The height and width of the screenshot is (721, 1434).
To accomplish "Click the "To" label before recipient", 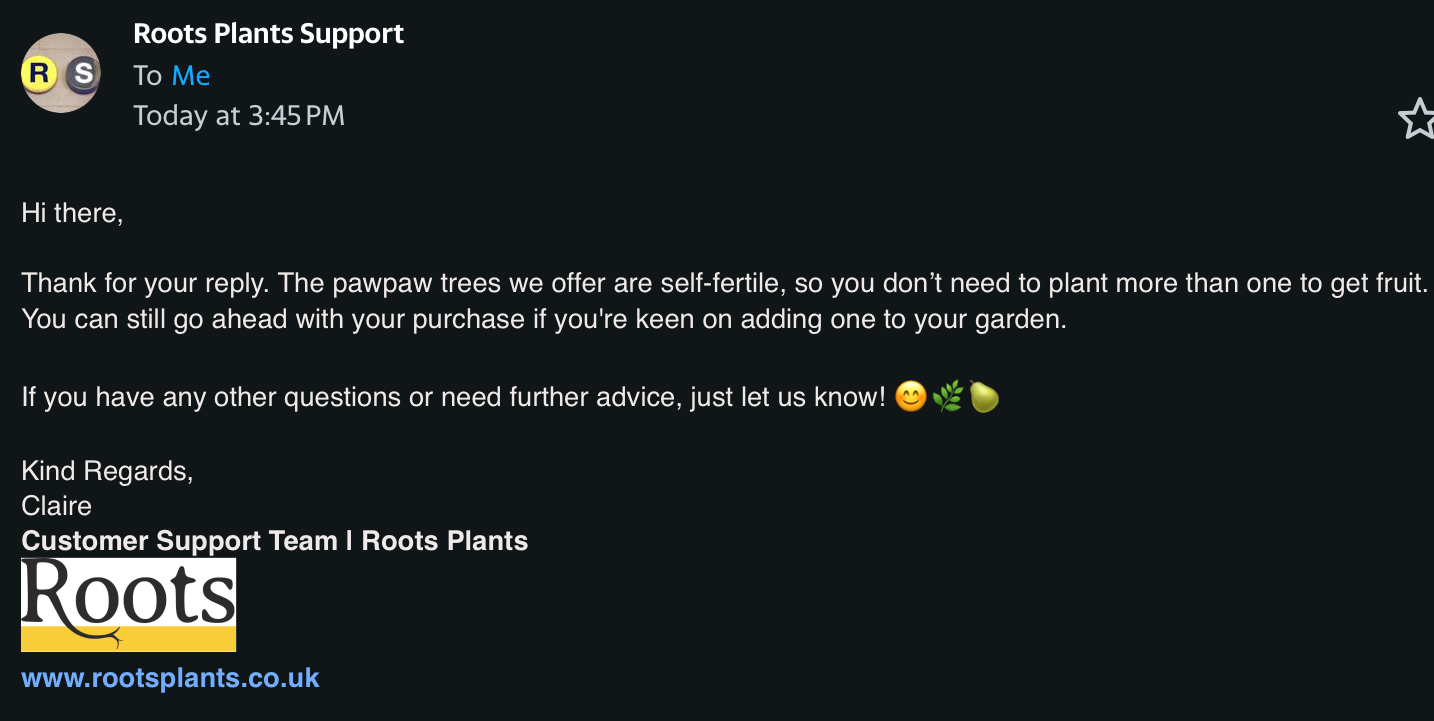I will tap(147, 76).
